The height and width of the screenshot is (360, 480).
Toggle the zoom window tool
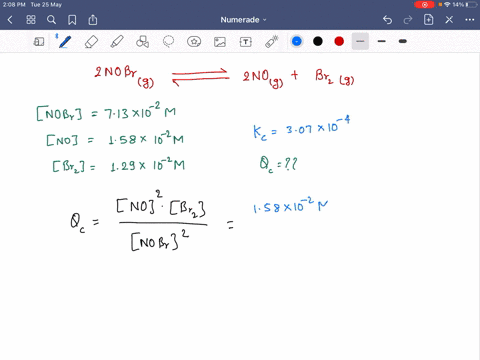pos(39,42)
